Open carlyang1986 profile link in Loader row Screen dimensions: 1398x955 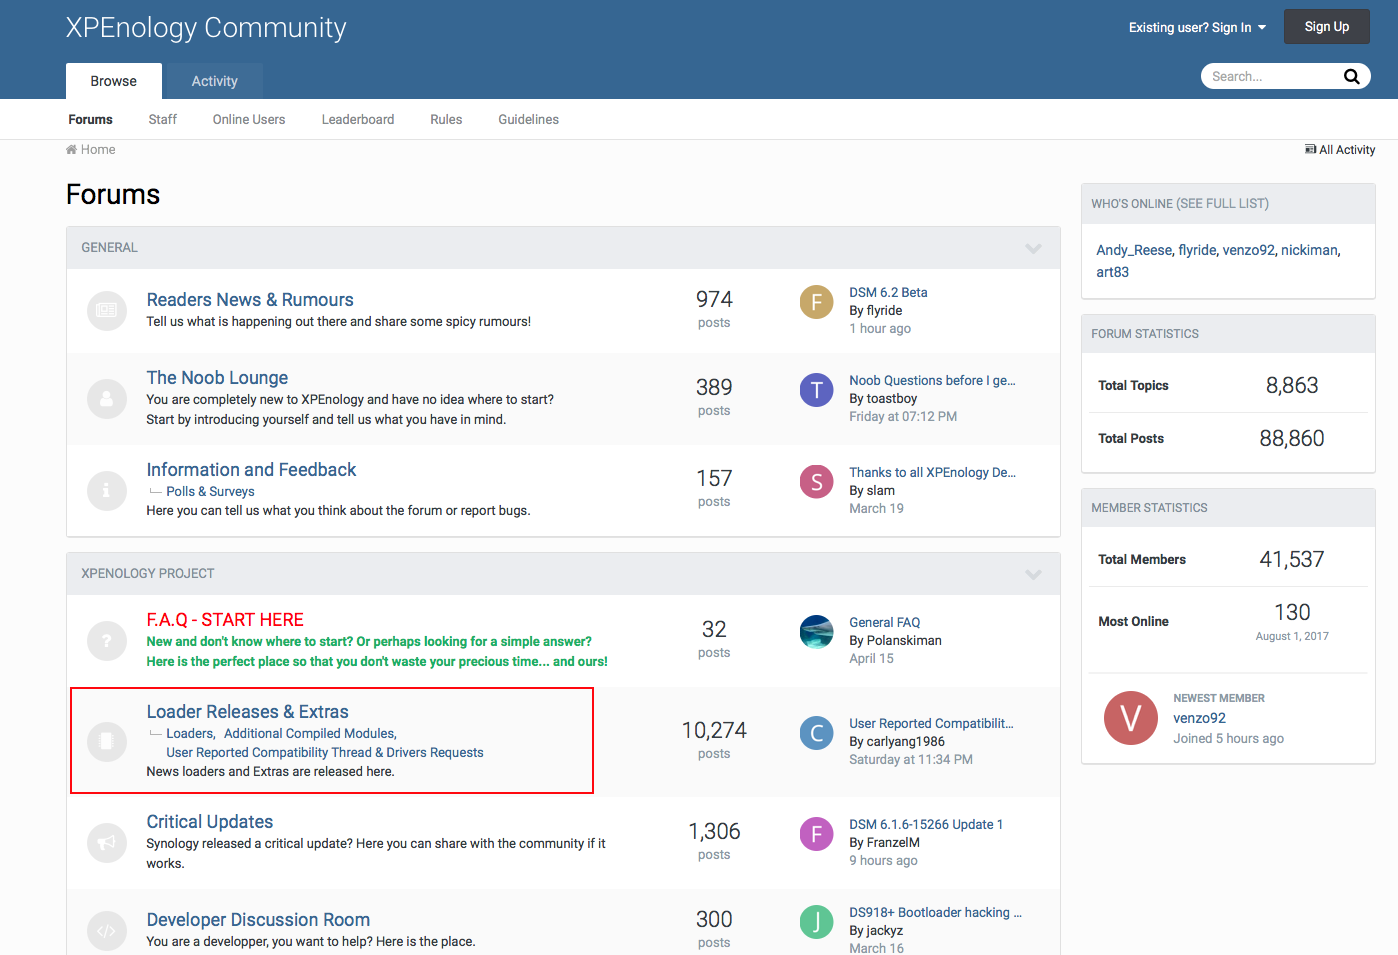point(905,742)
